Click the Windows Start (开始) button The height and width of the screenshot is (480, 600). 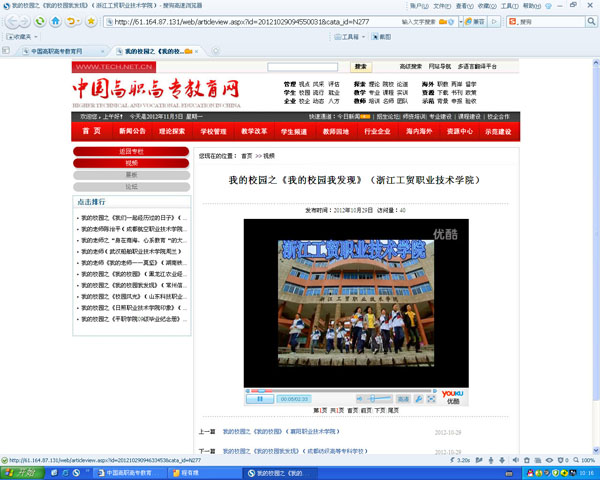point(22,473)
